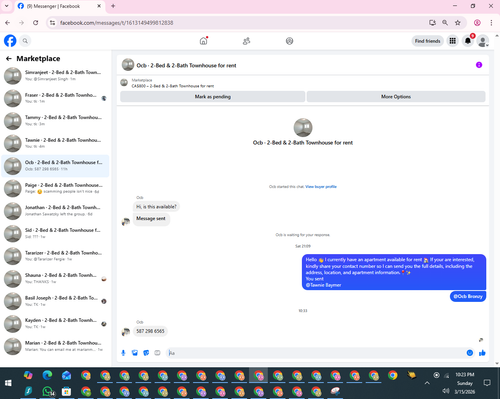This screenshot has width=500, height=399.
Task: Click the attach photo icon in composer
Action: click(135, 353)
